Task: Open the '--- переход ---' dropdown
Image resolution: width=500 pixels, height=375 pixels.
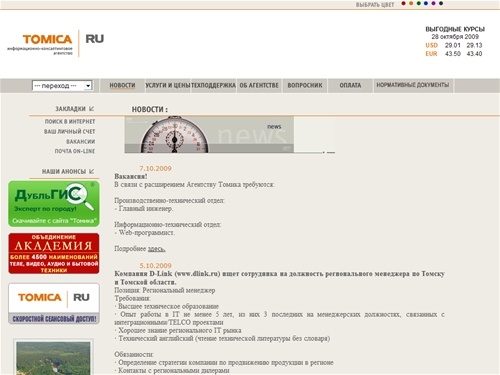Action: (x=62, y=86)
